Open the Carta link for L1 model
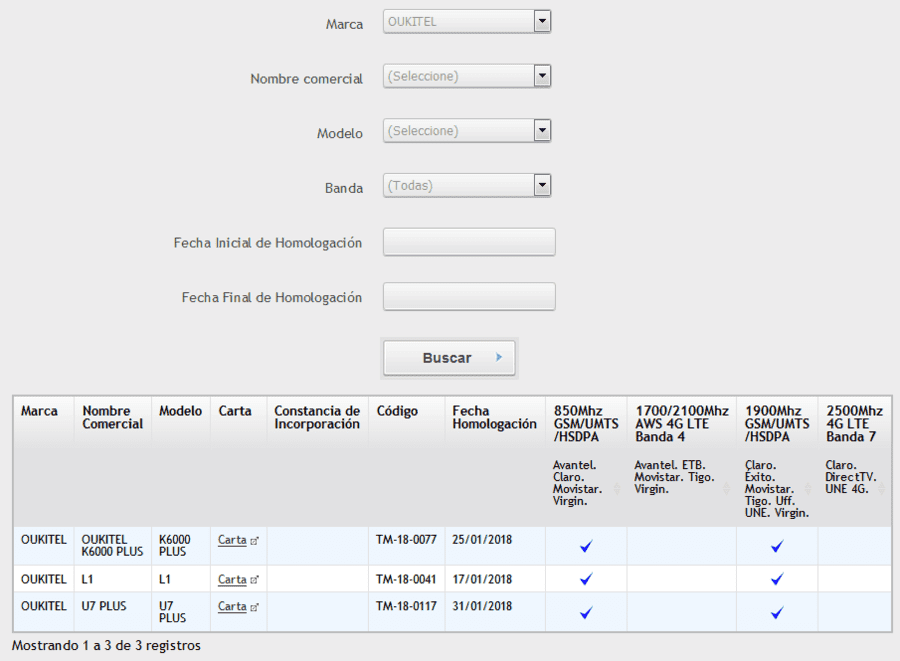 click(232, 580)
